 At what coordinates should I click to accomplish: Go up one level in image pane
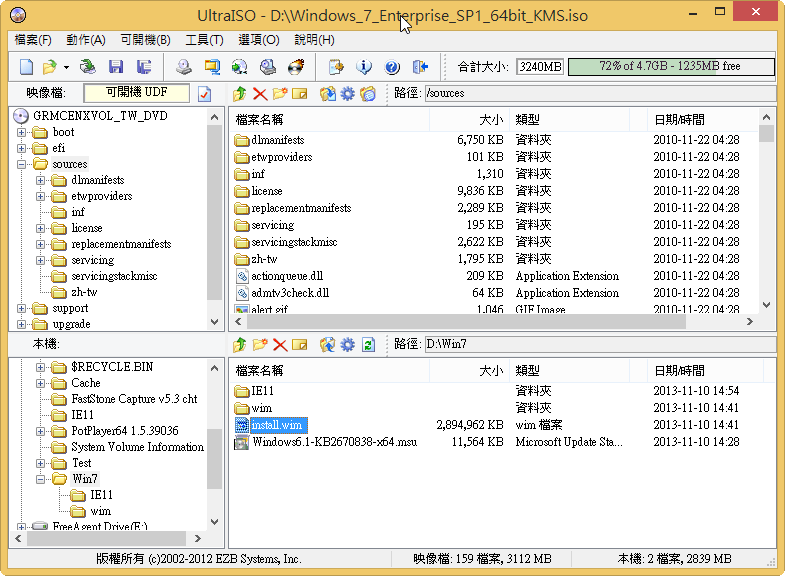click(240, 94)
